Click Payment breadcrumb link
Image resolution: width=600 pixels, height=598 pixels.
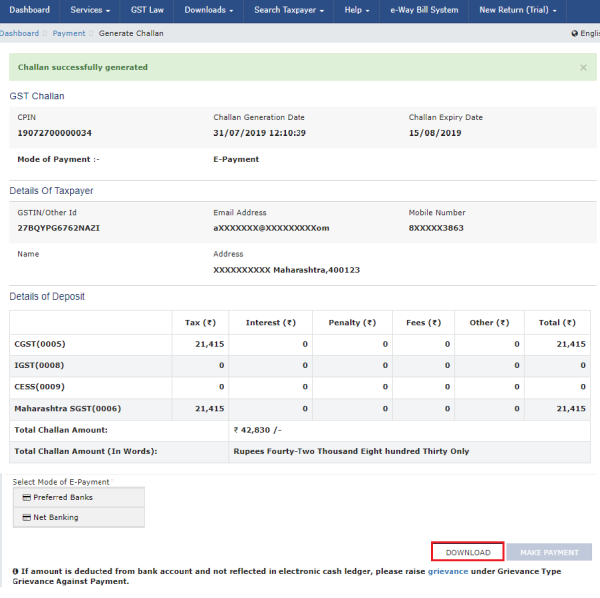coord(69,33)
